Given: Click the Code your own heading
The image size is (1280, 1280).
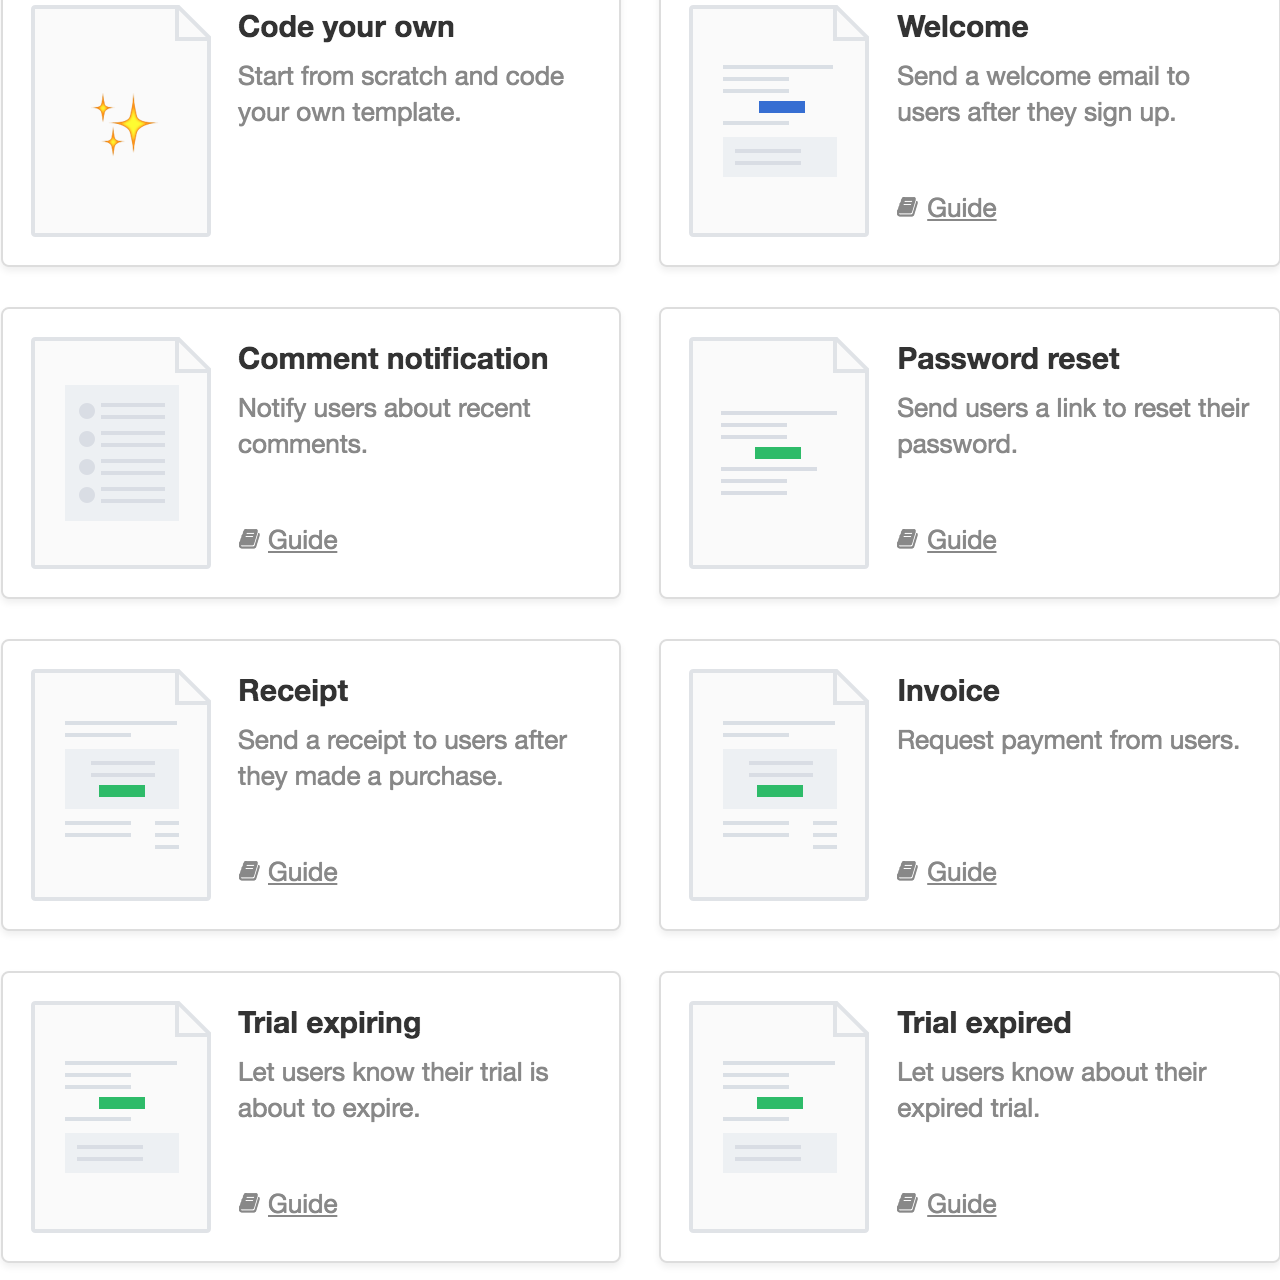Looking at the screenshot, I should [x=346, y=27].
